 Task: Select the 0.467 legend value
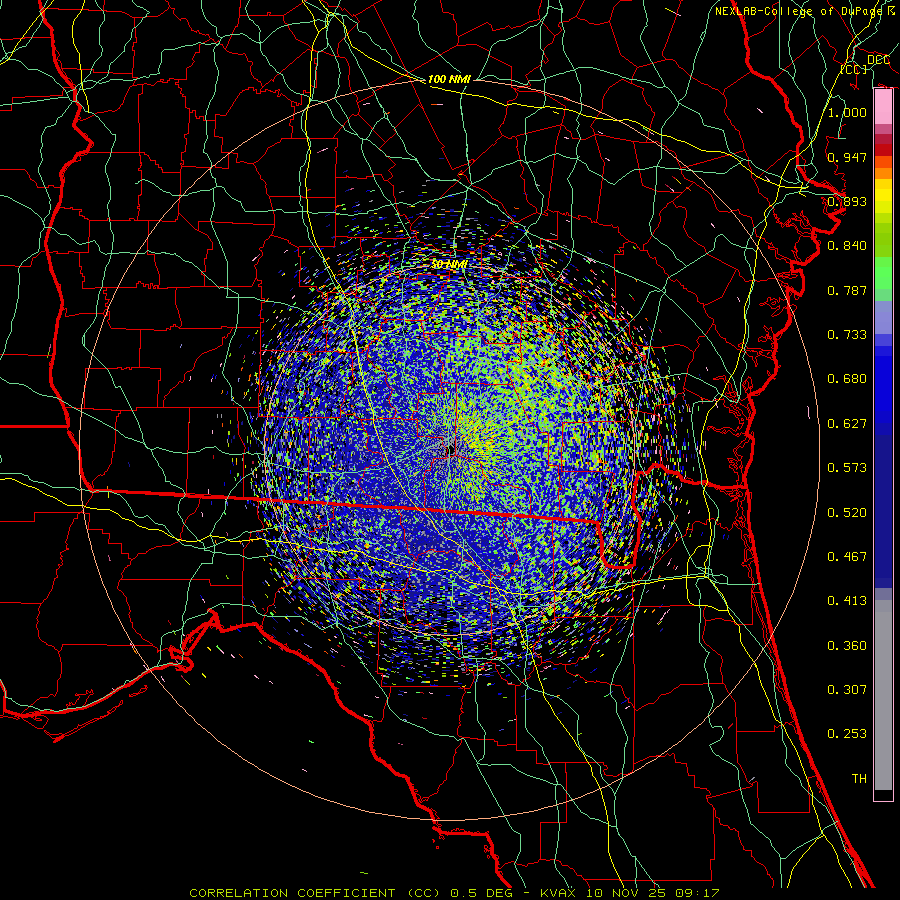(x=847, y=557)
